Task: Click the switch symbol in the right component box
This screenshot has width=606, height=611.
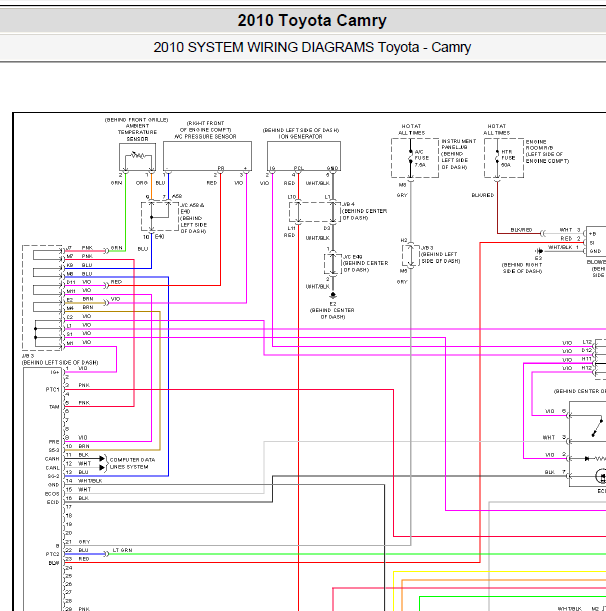Action: 597,426
